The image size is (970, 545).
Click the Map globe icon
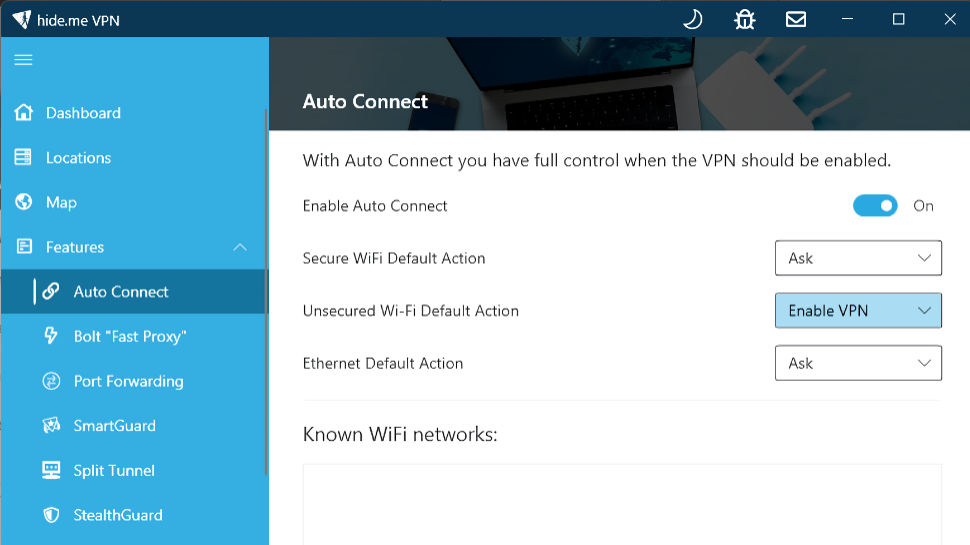click(x=24, y=202)
